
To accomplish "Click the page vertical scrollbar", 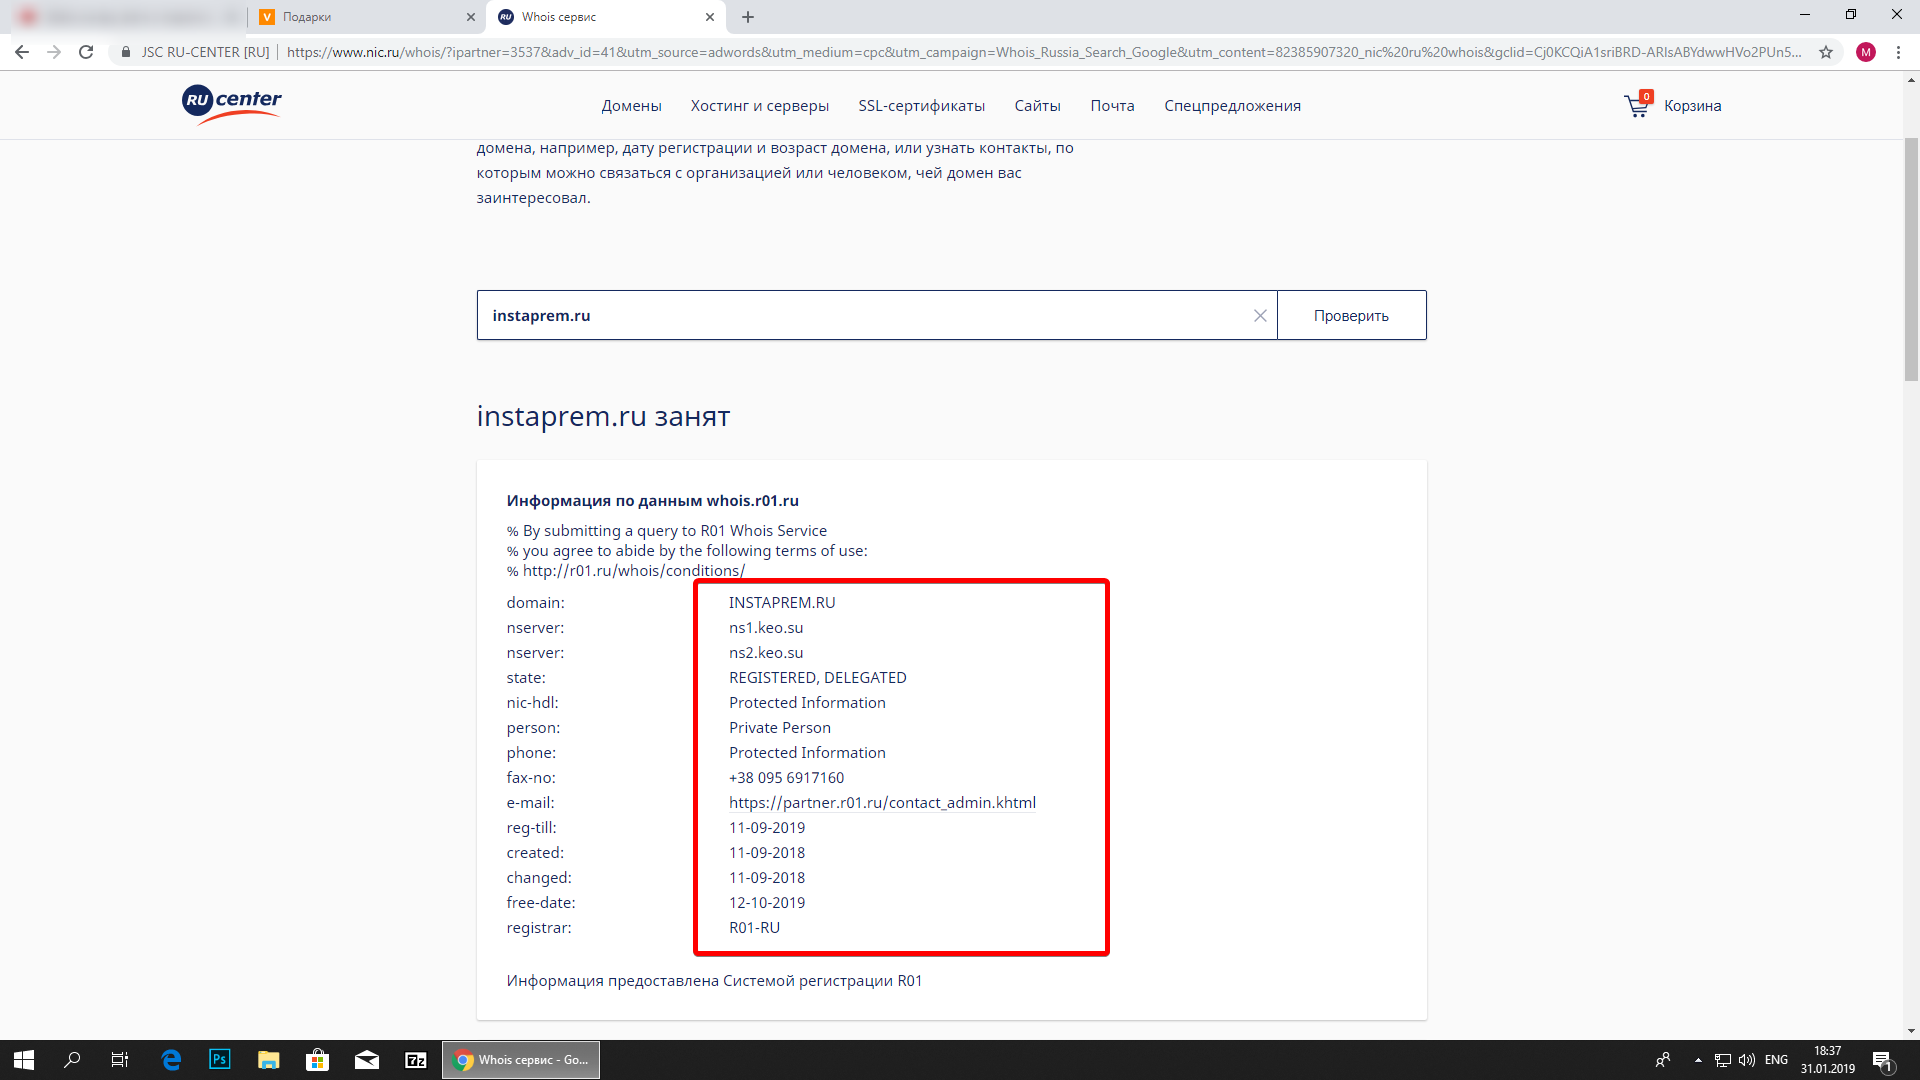I will pyautogui.click(x=1911, y=260).
